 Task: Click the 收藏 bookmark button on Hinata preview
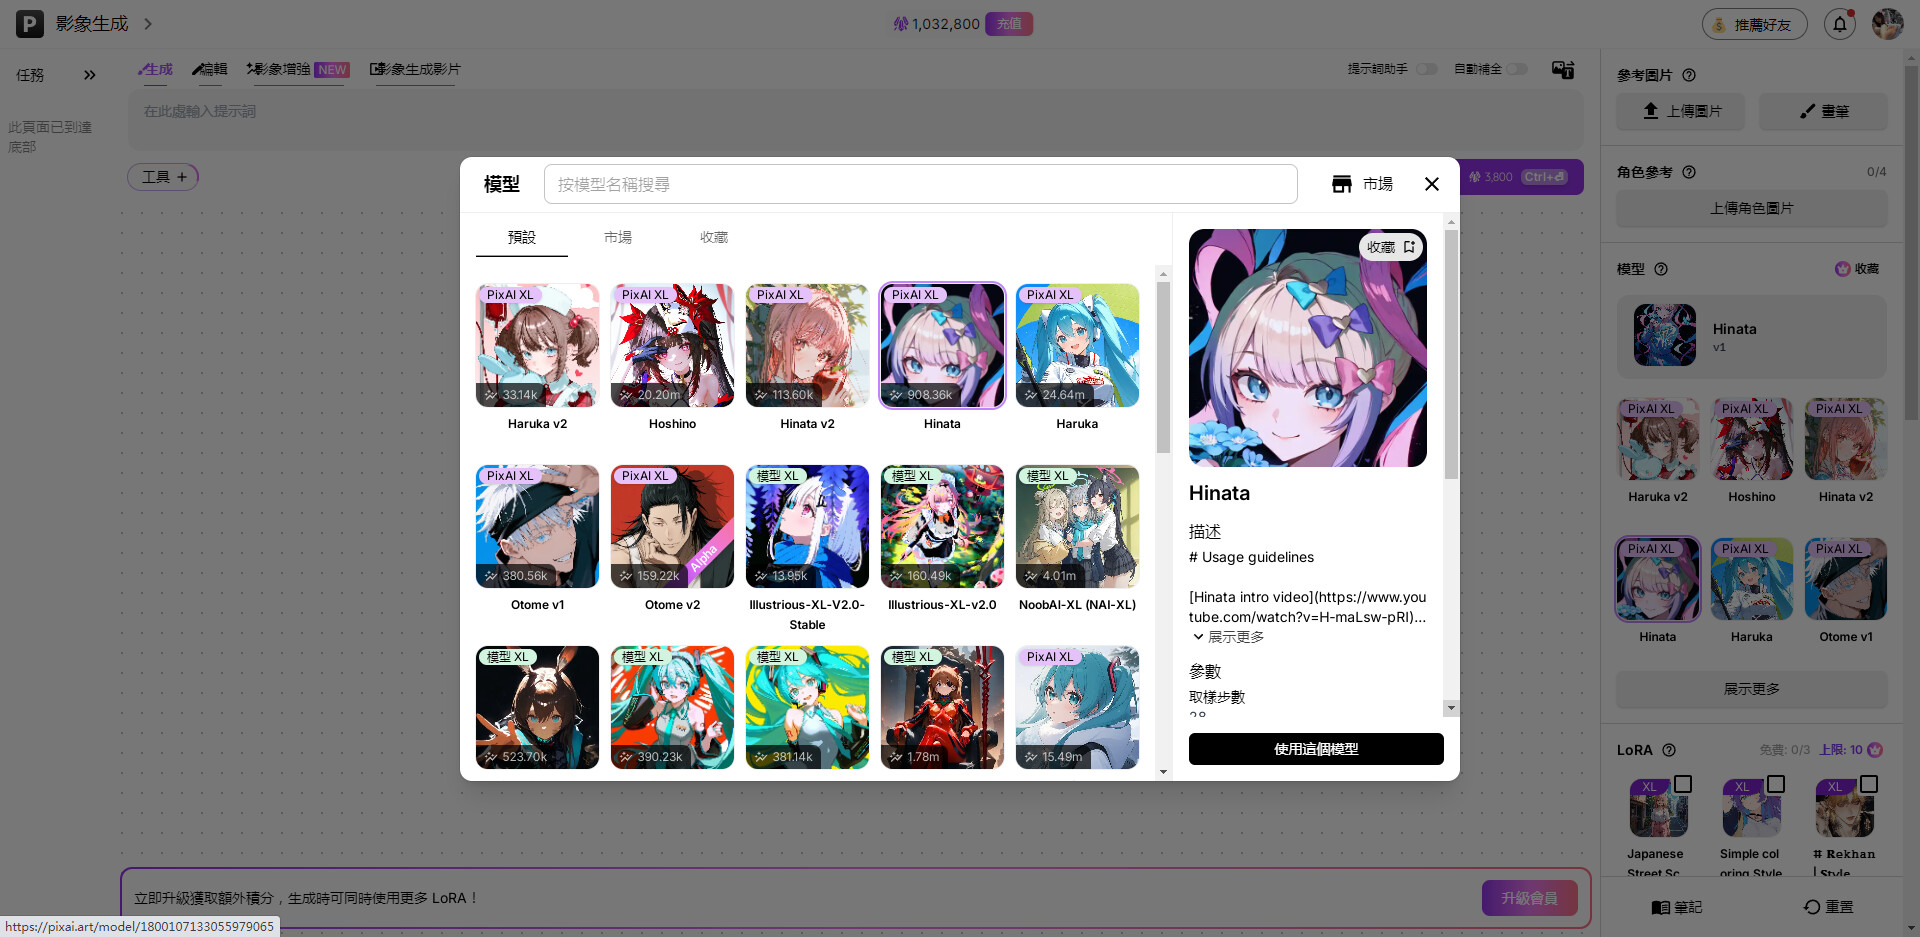pyautogui.click(x=1391, y=247)
